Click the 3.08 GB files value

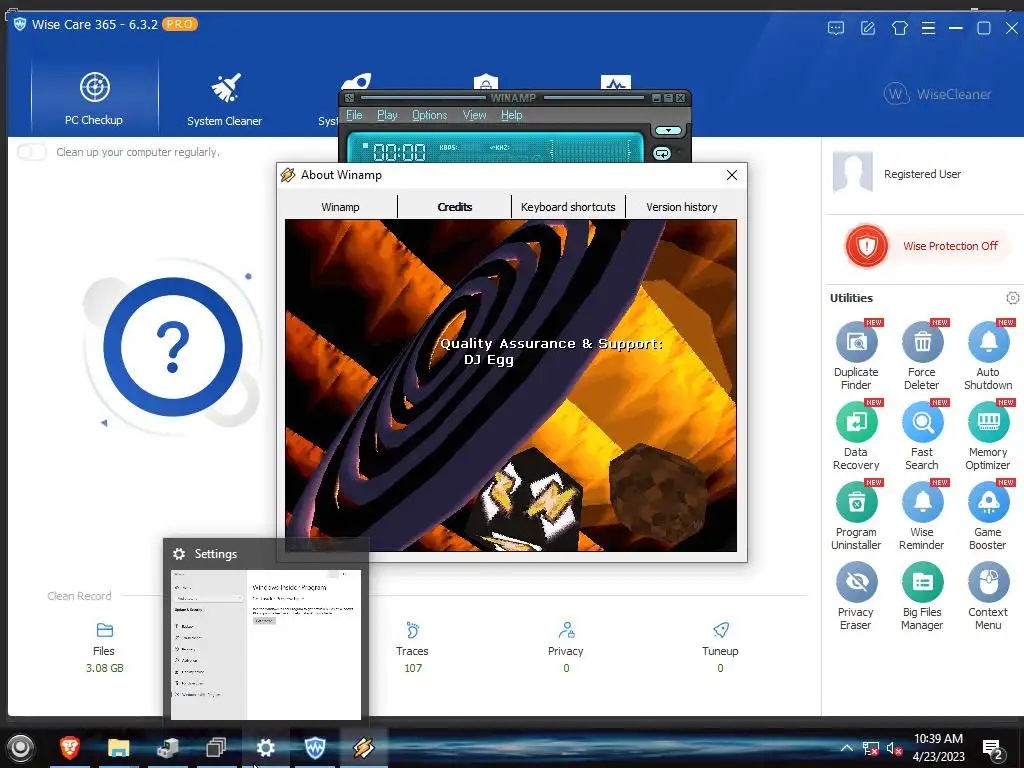tap(104, 668)
